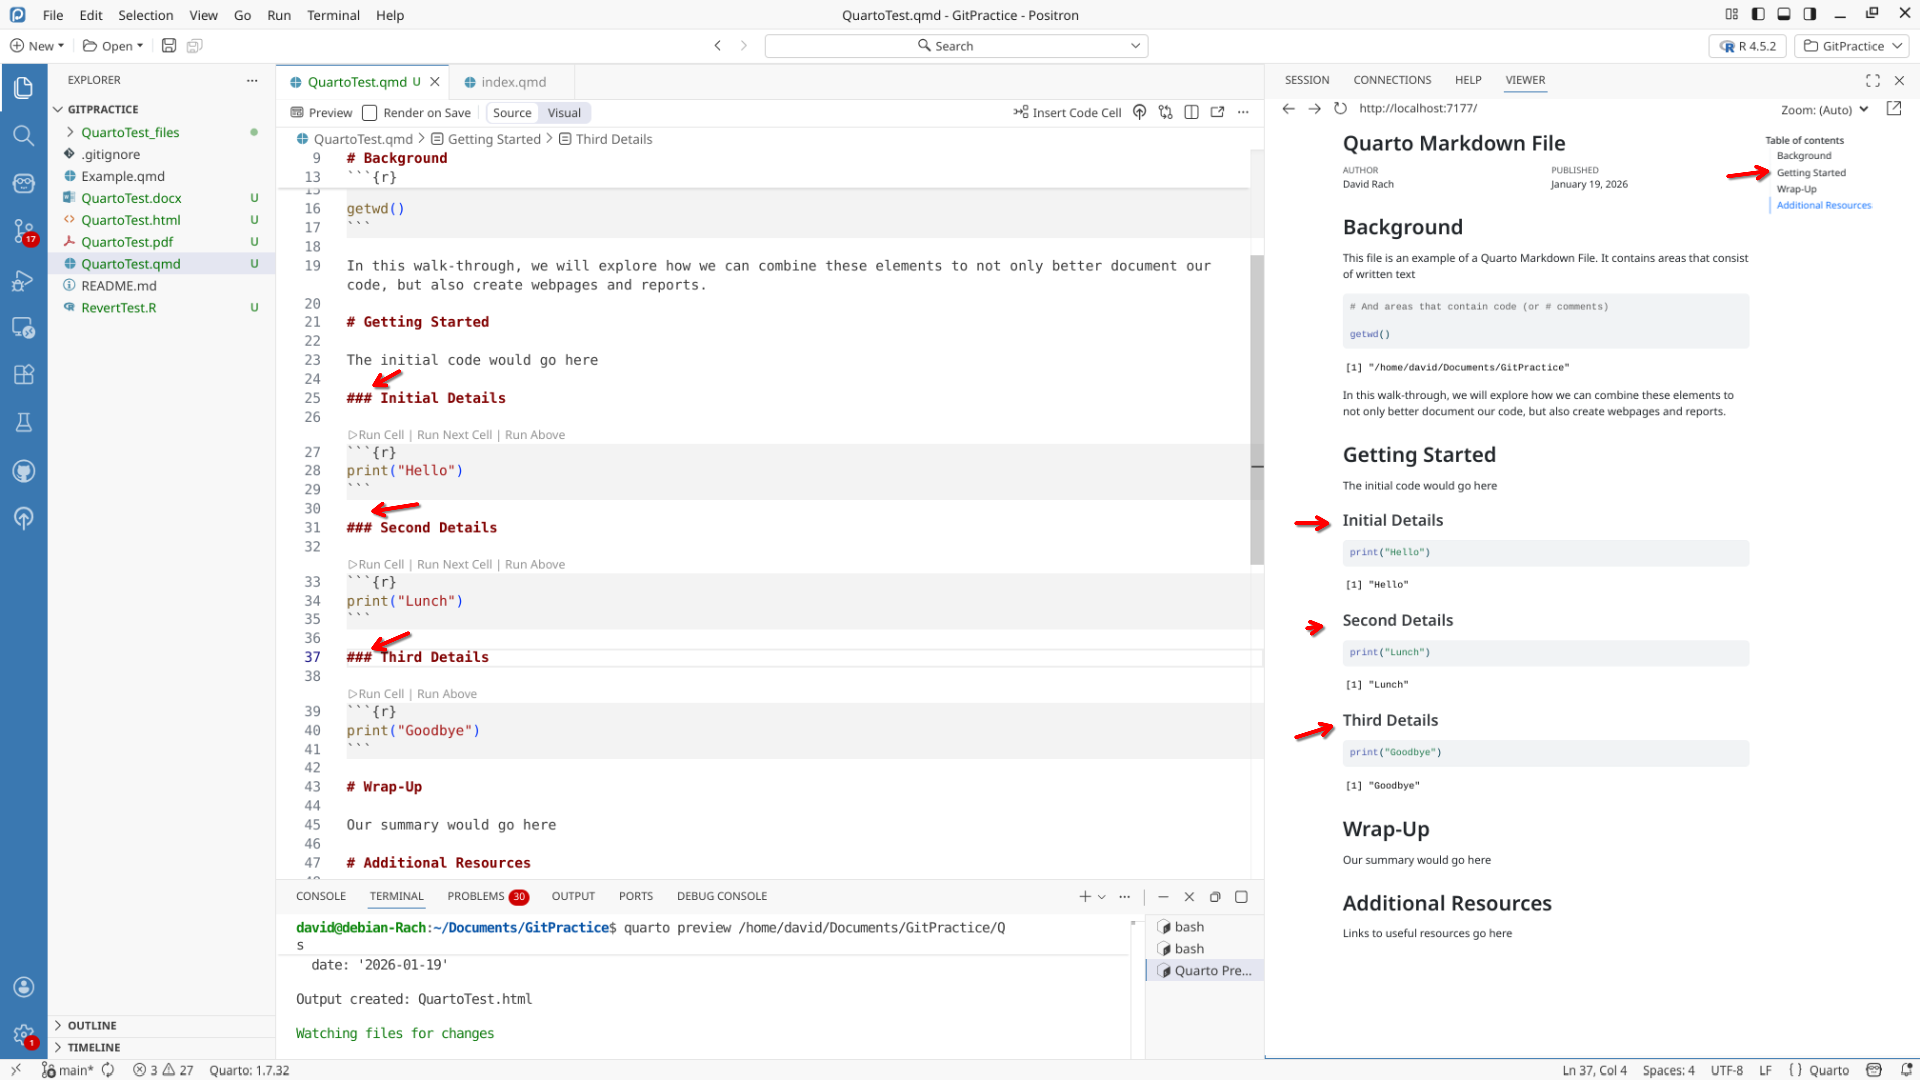Open Run and Debug view
The image size is (1920, 1080).
(x=23, y=281)
